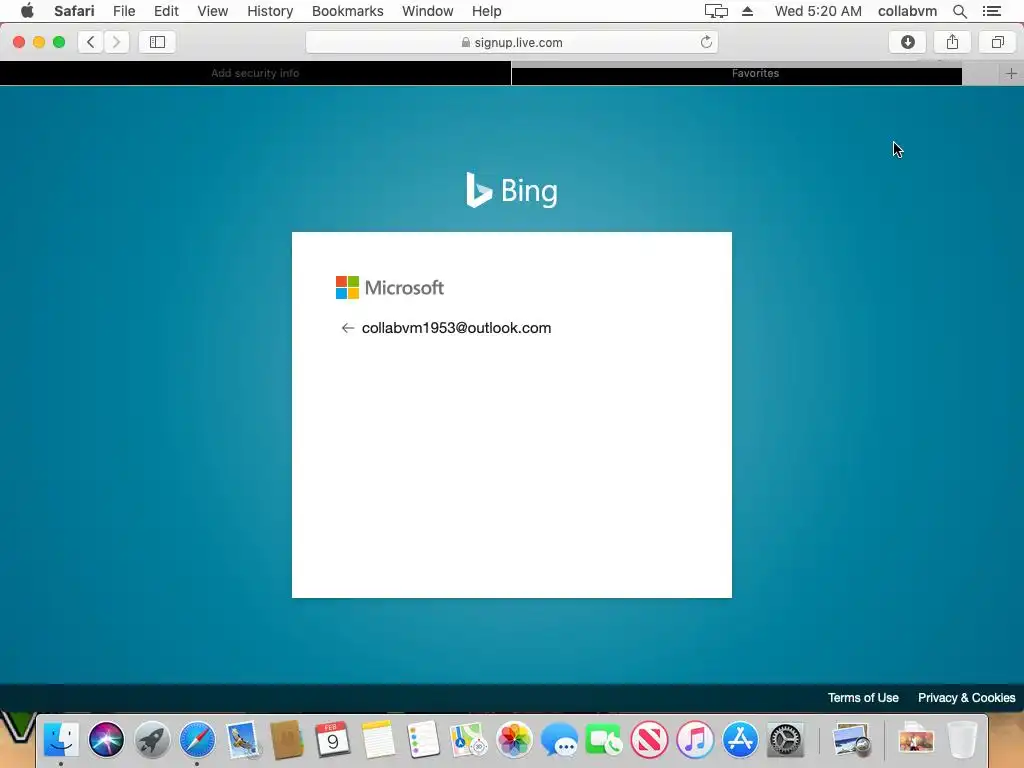The height and width of the screenshot is (768, 1024).
Task: Go back using the arrow beside the email
Action: (347, 328)
